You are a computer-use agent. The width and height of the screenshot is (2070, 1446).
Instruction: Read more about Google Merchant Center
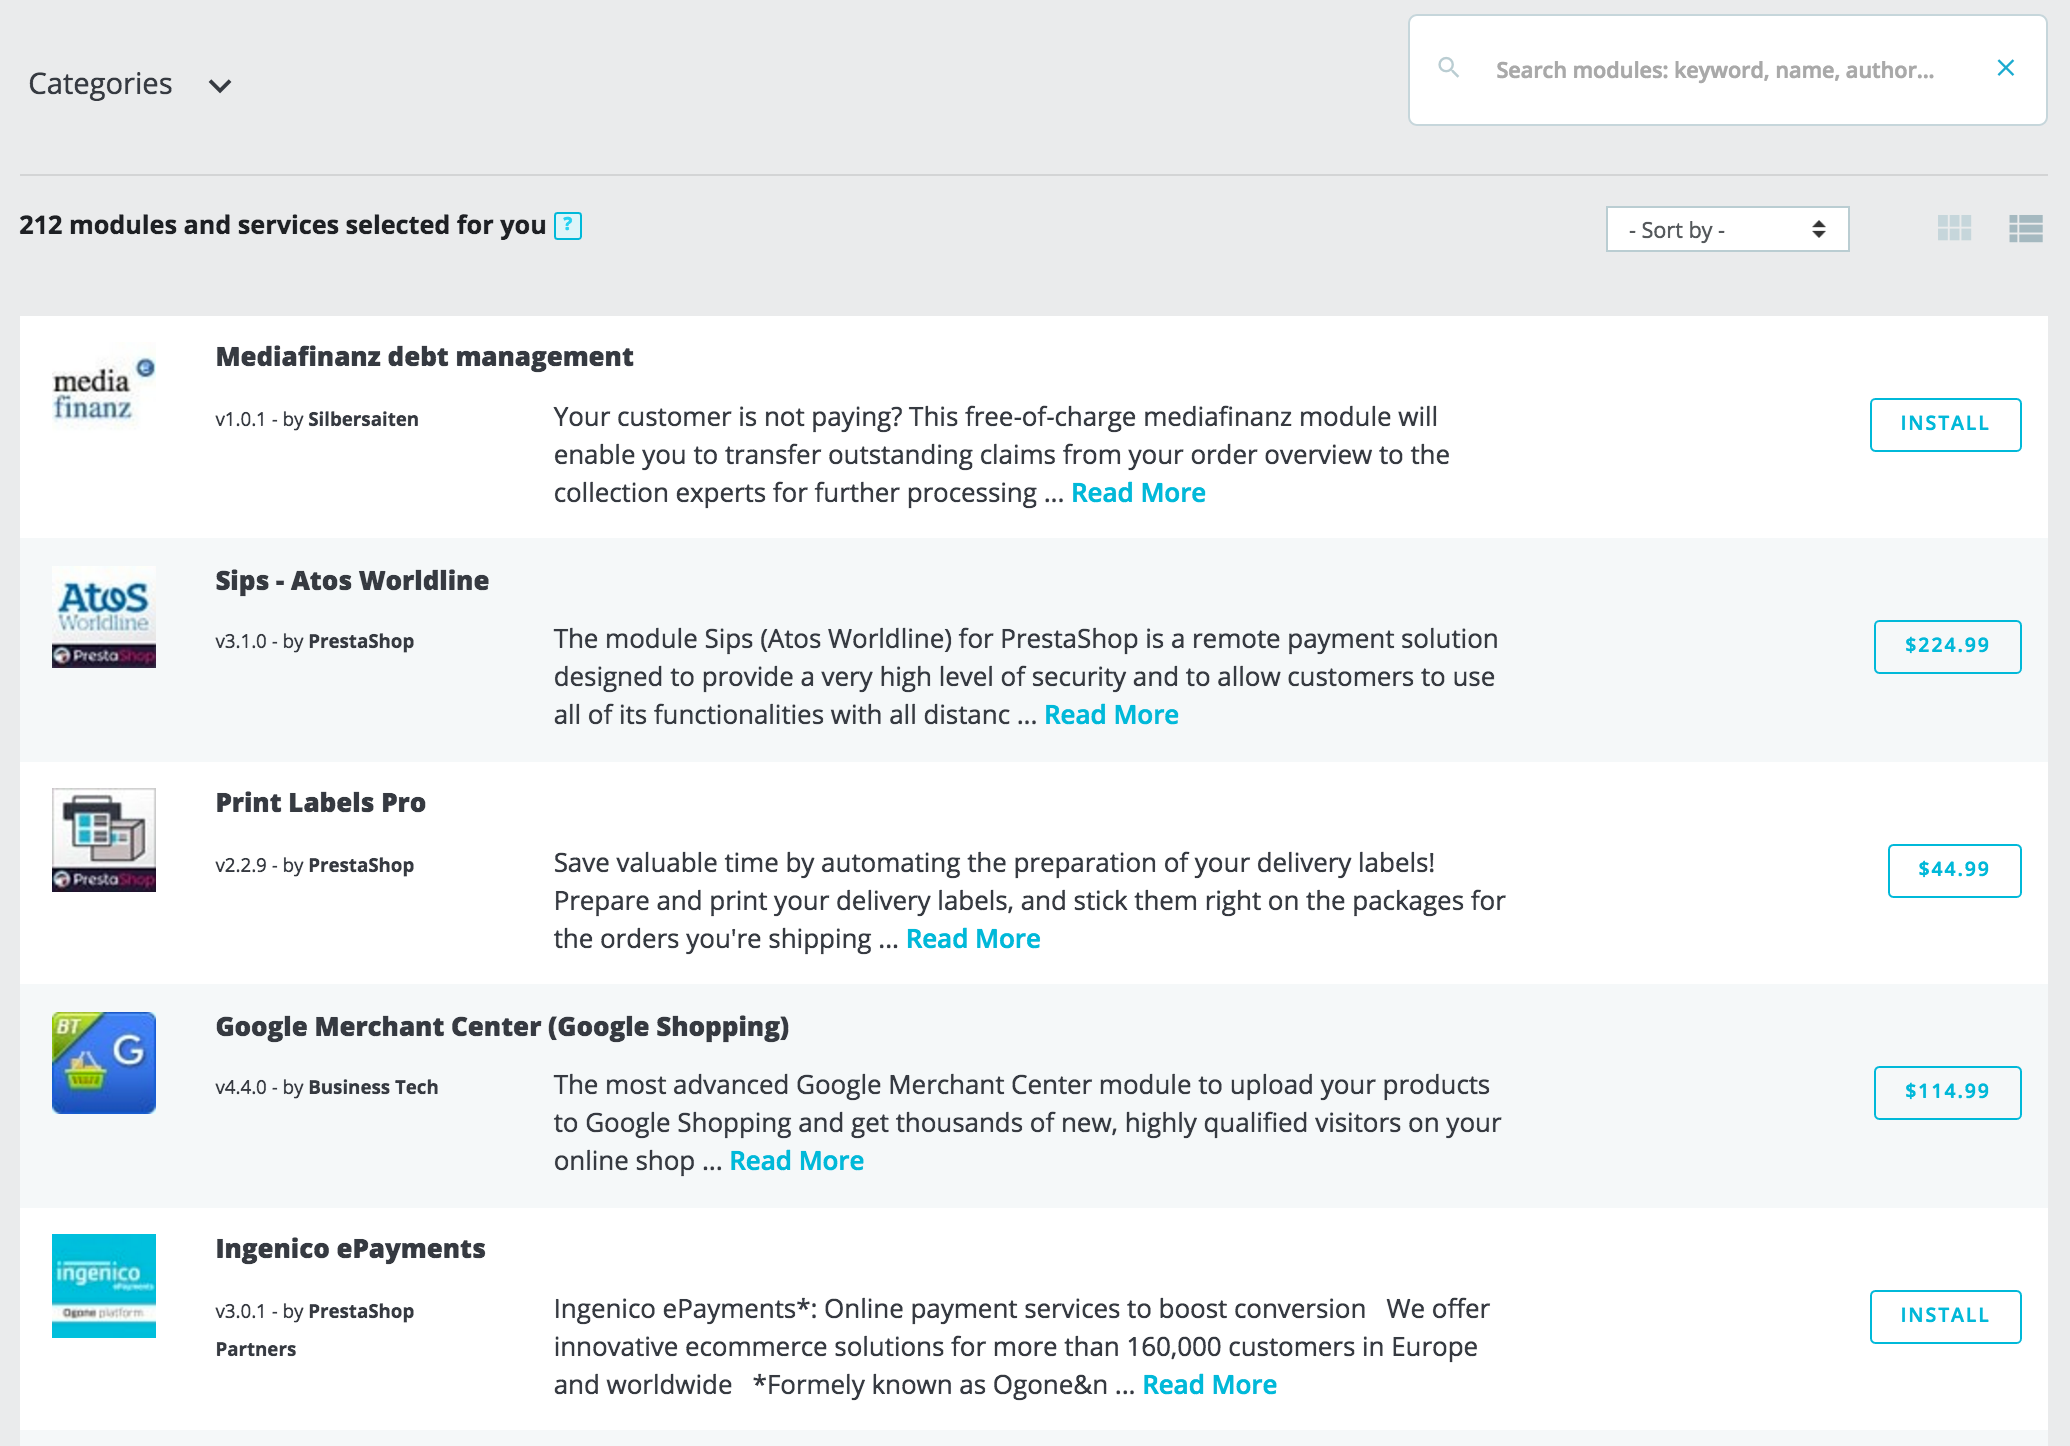(796, 1161)
